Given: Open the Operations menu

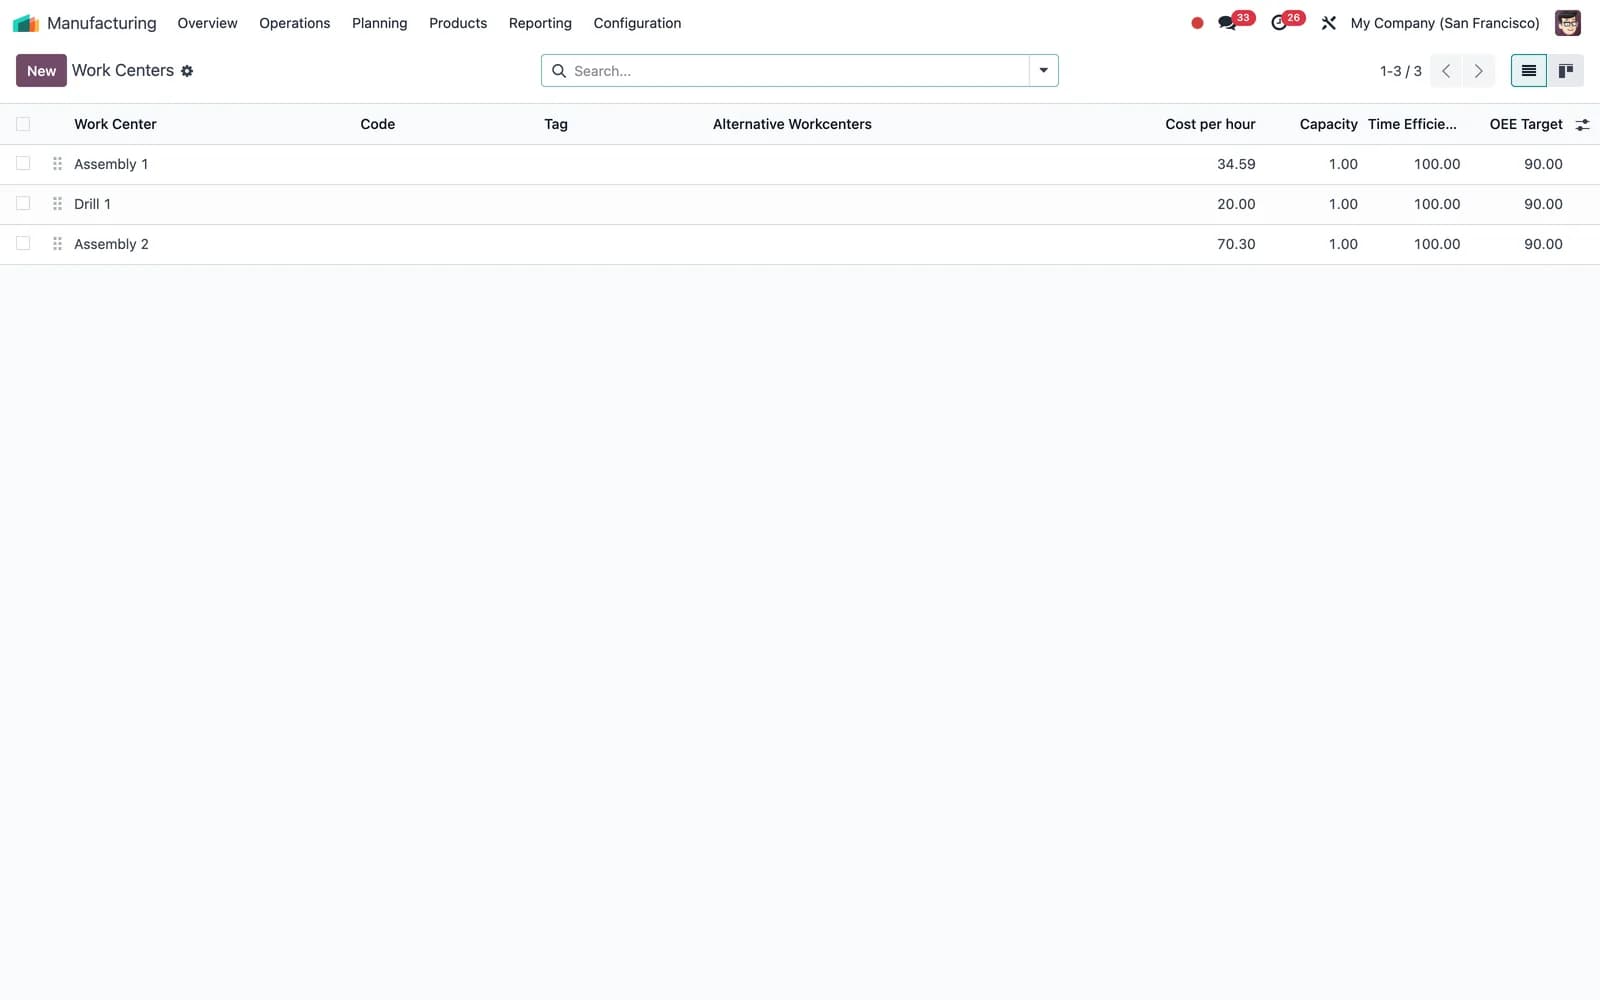Looking at the screenshot, I should tap(294, 23).
